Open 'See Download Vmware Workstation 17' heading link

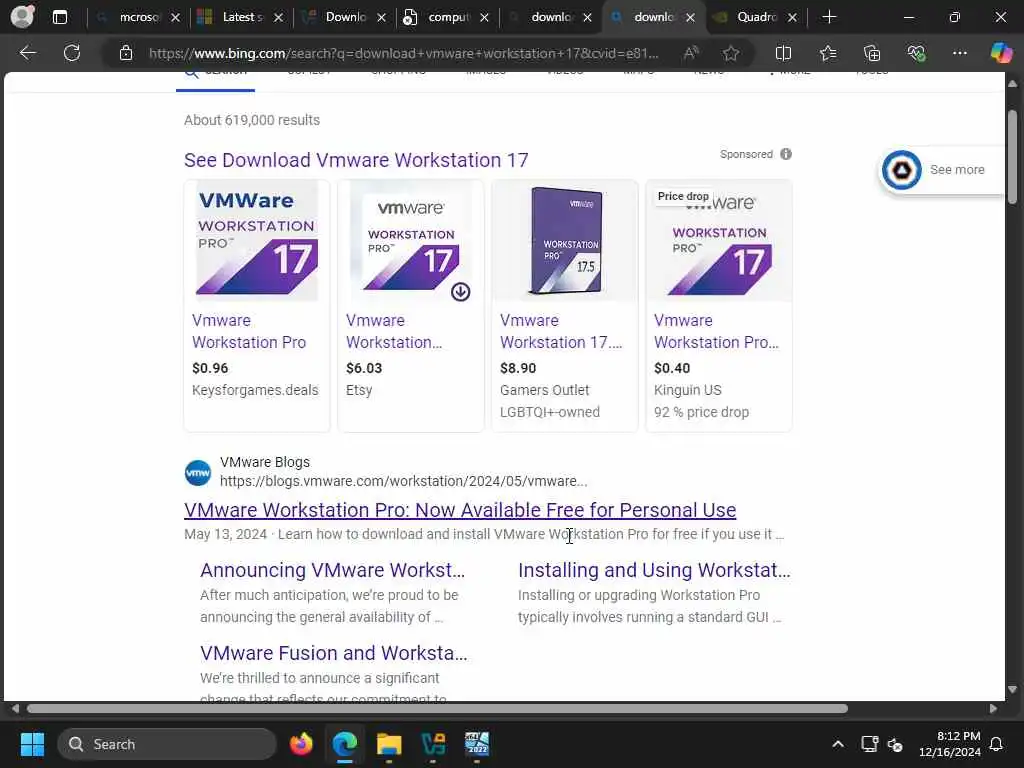(x=356, y=160)
